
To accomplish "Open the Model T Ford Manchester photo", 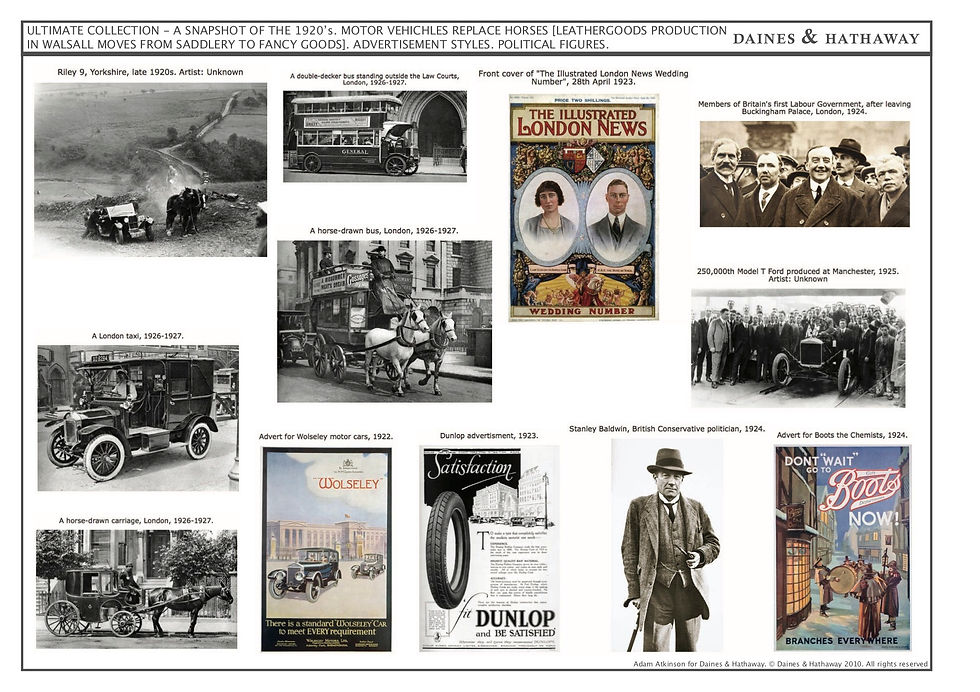I will pos(798,348).
